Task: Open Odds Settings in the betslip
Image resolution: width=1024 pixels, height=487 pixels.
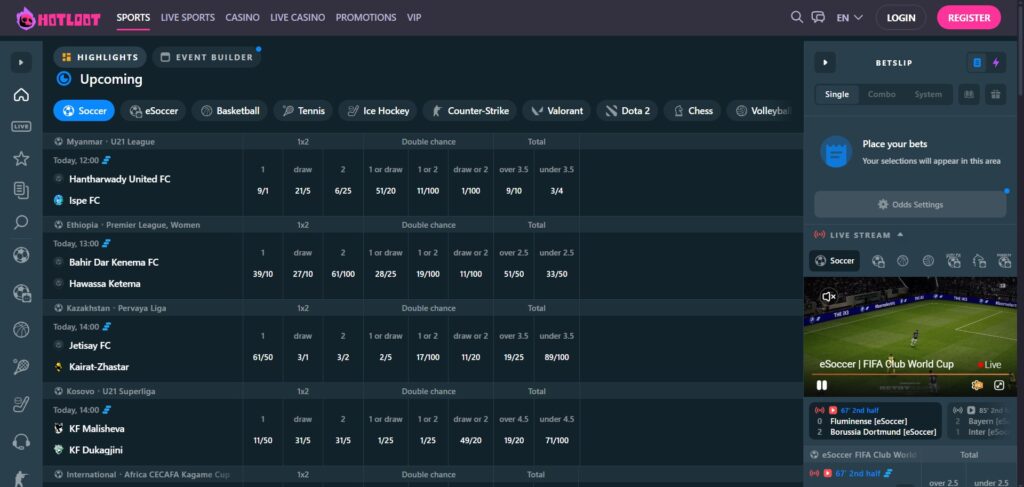Action: (x=909, y=204)
